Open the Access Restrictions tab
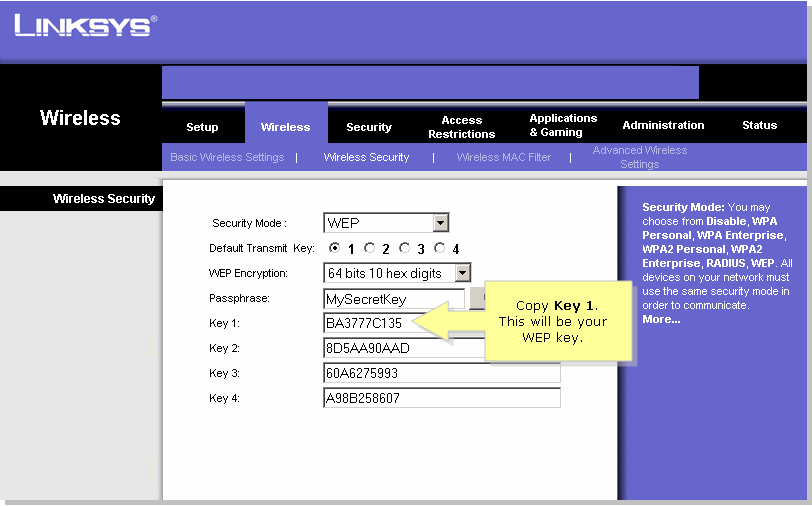The width and height of the screenshot is (812, 506). (x=461, y=127)
